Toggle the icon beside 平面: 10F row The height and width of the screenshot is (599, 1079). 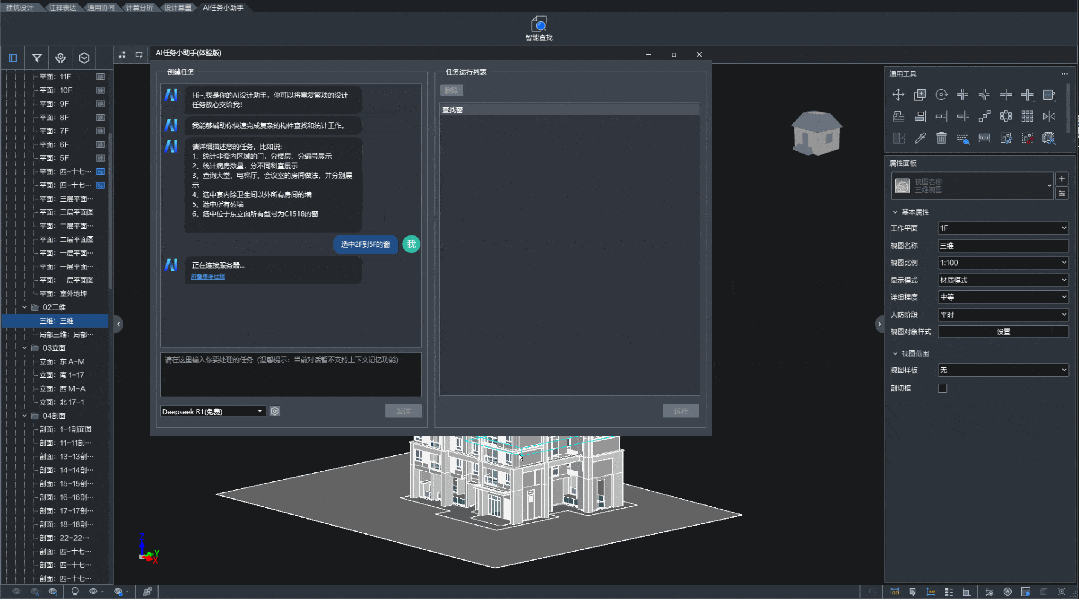[100, 90]
